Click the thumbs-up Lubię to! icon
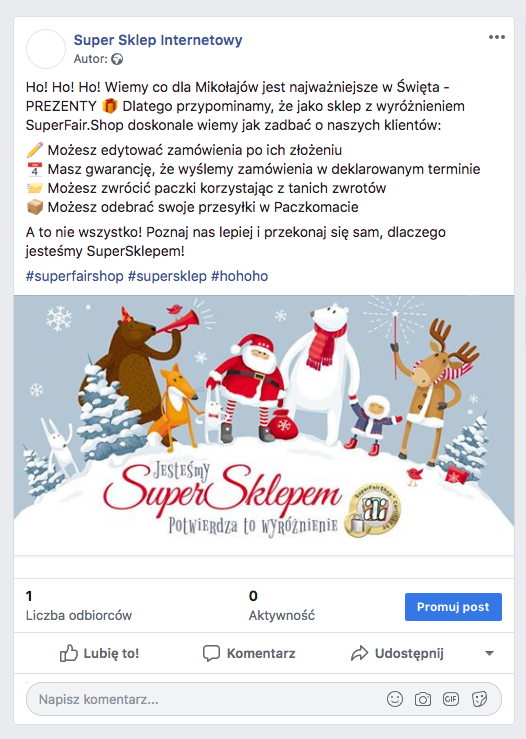 pyautogui.click(x=68, y=653)
